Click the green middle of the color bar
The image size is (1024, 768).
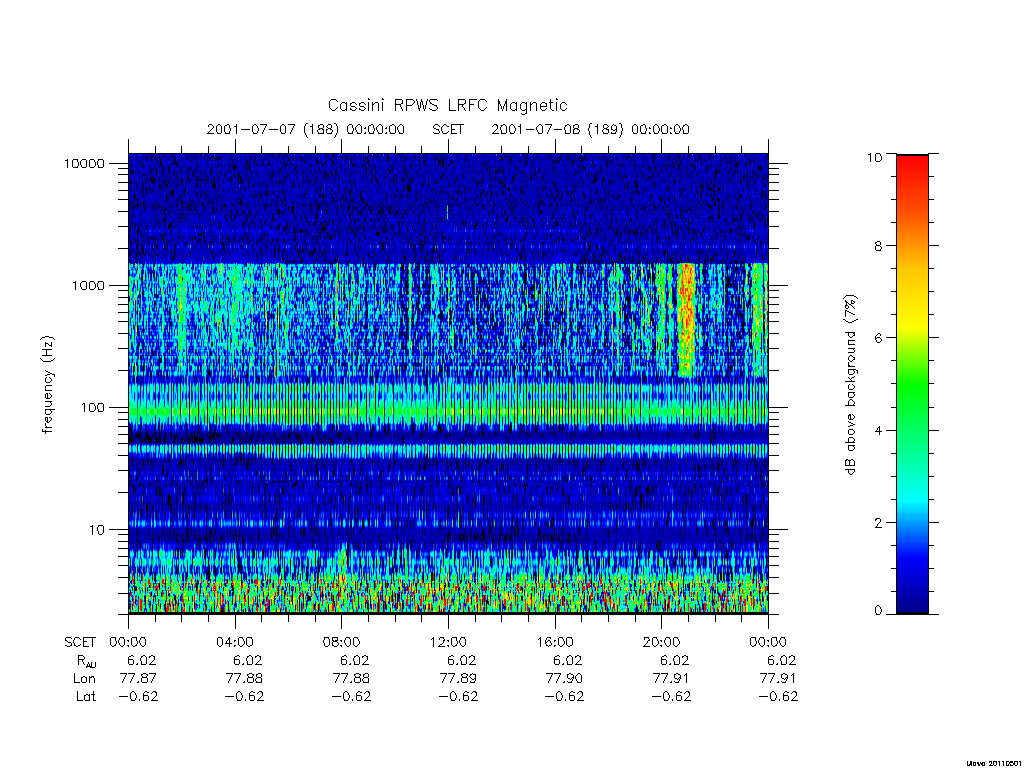click(912, 385)
